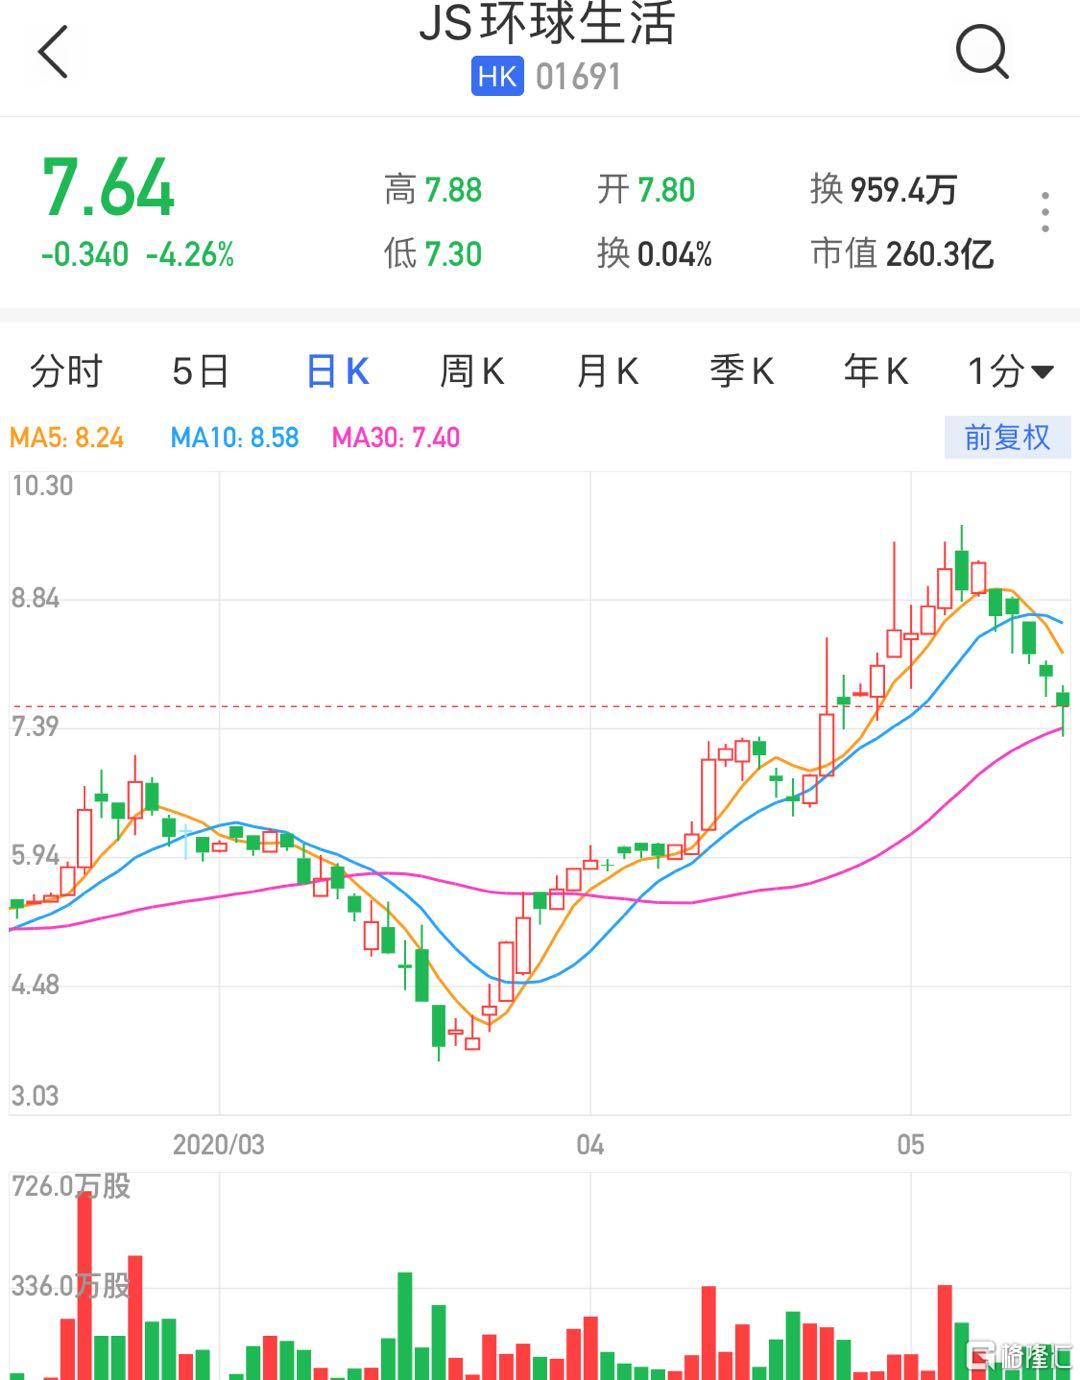Toggle the 前复权 adjustment button
Screen dimensions: 1080x1380
pyautogui.click(x=1007, y=437)
